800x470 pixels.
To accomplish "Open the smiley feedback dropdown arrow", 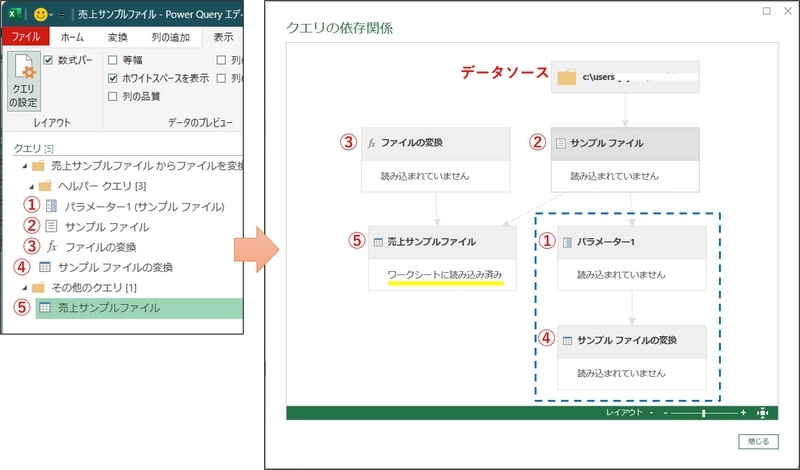I will [51, 15].
